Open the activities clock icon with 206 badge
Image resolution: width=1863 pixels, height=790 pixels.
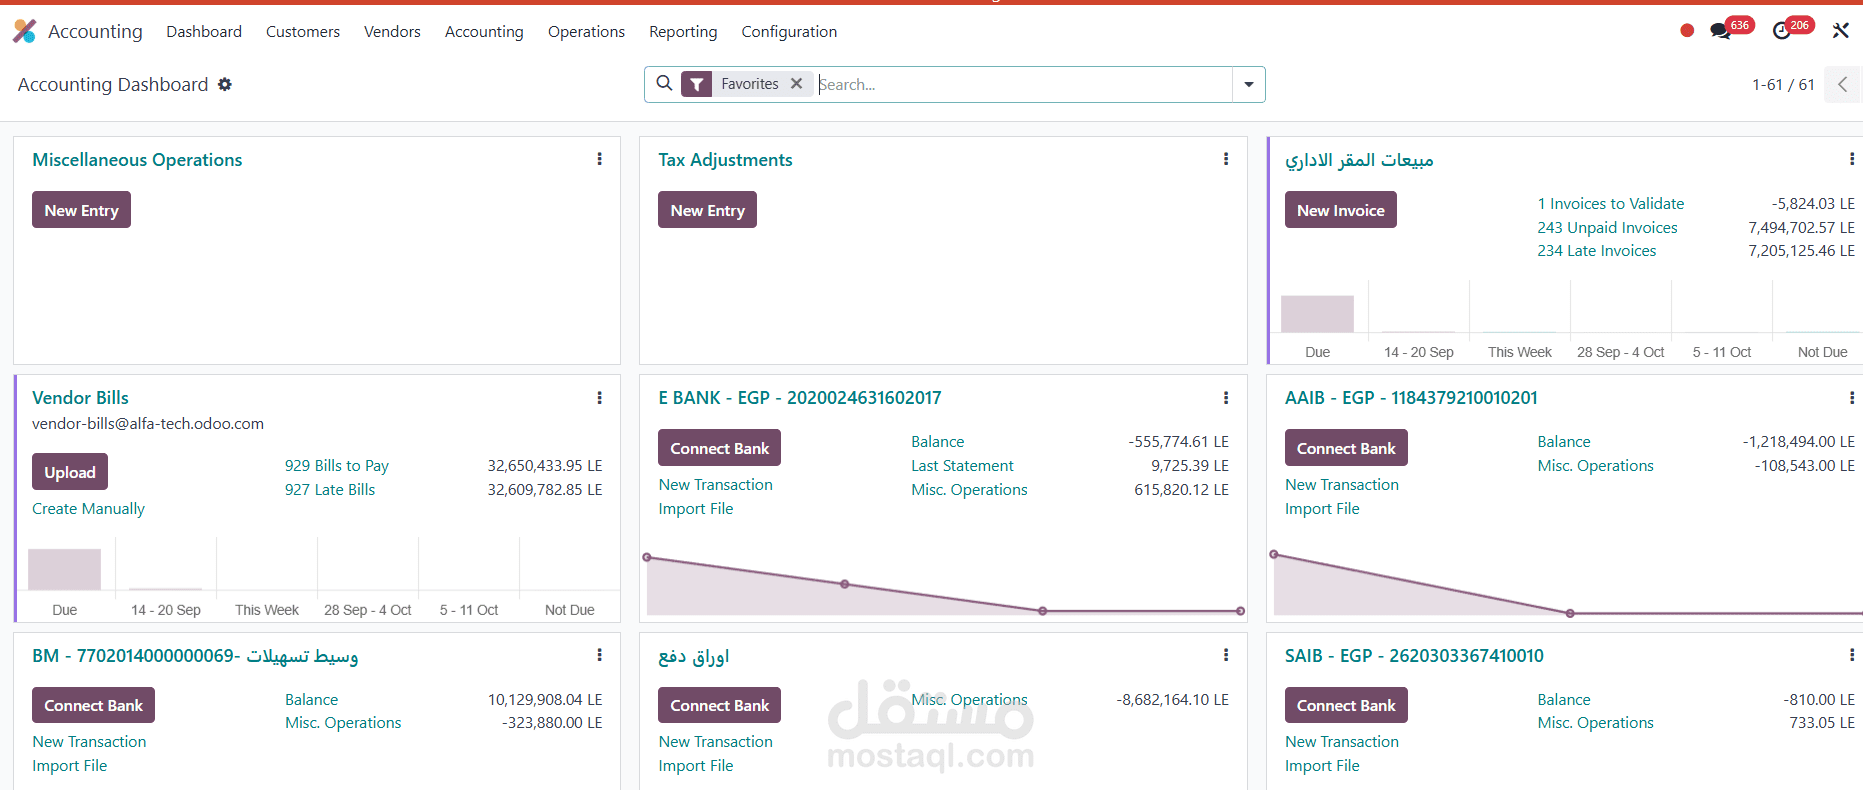1781,31
